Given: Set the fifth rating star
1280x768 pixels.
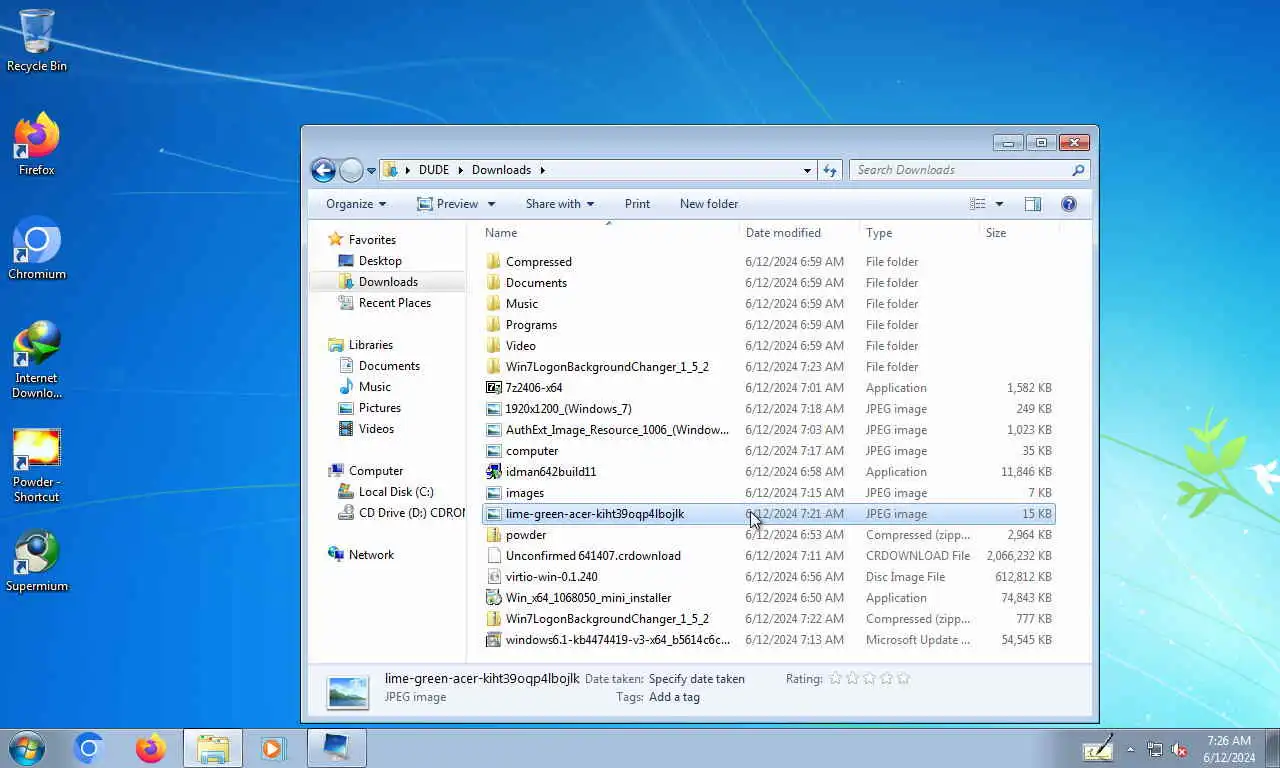Looking at the screenshot, I should (x=903, y=678).
